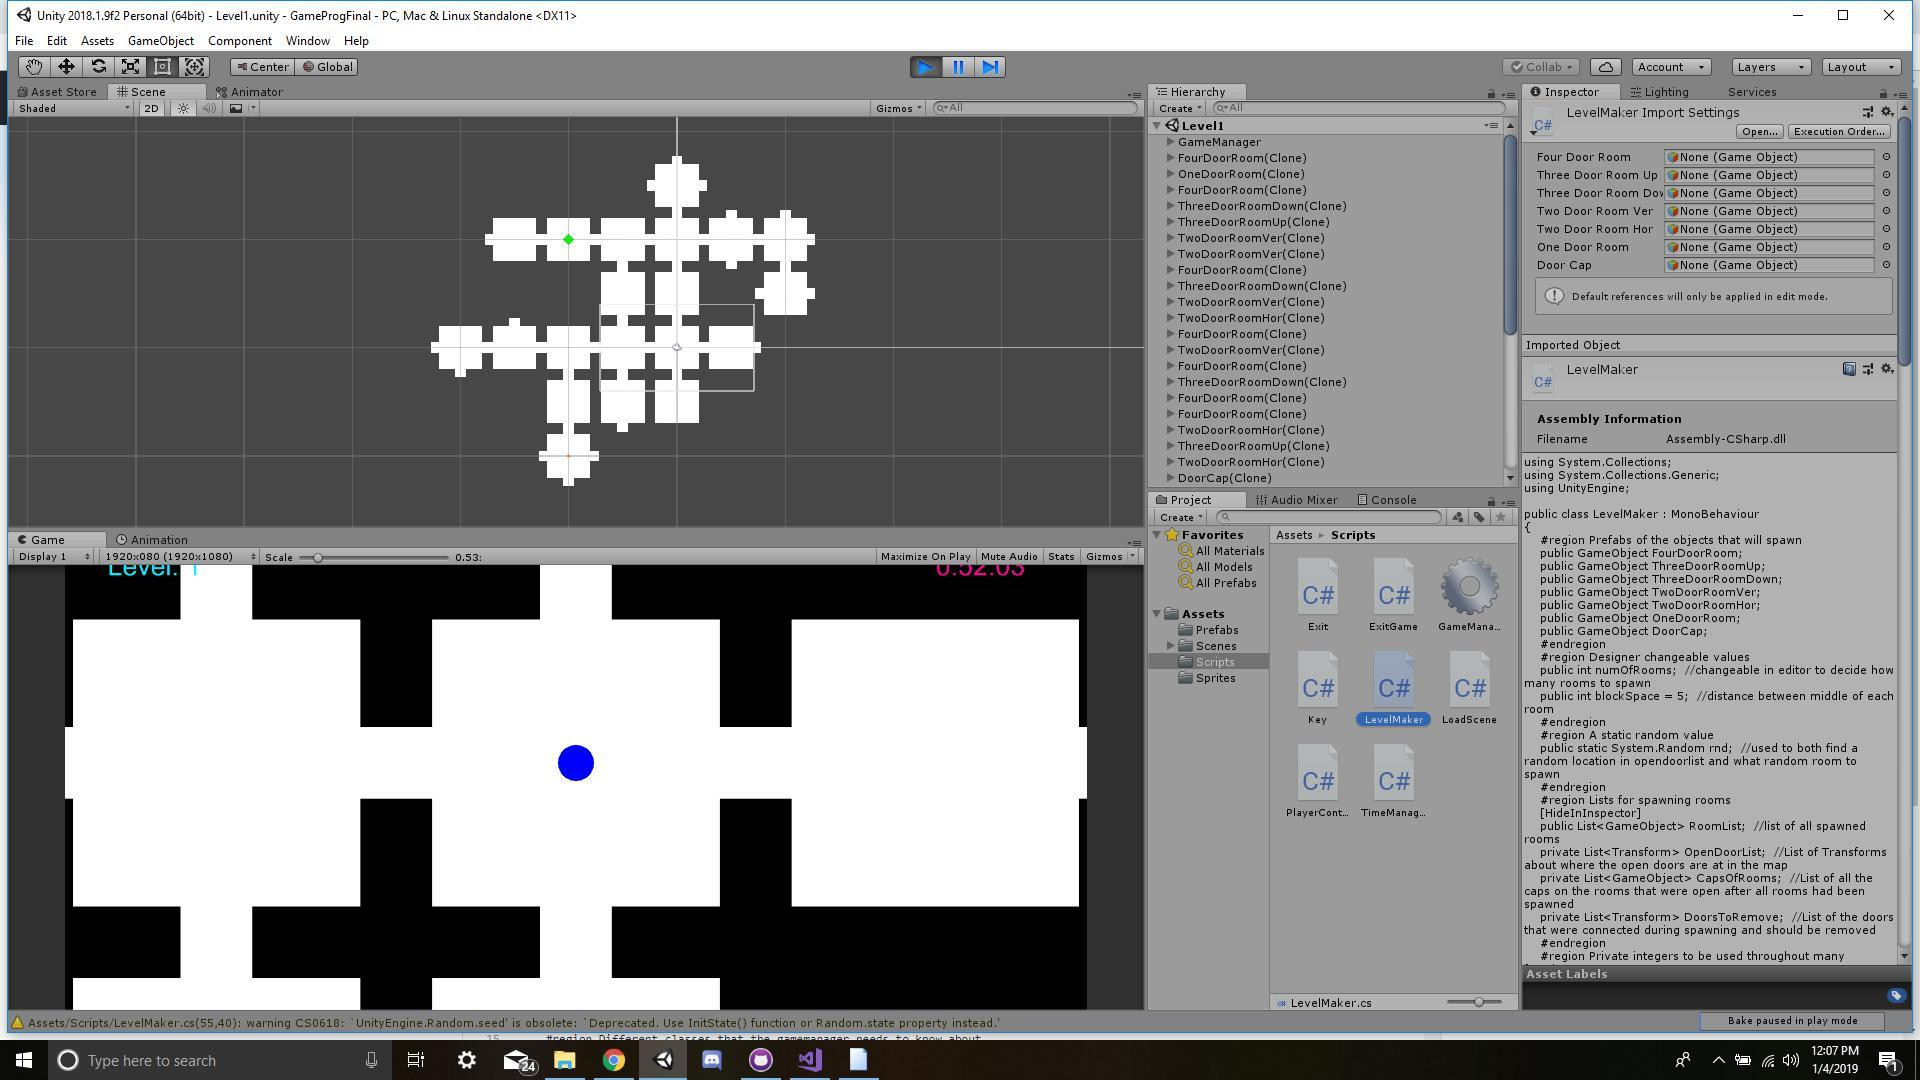This screenshot has height=1080, width=1920.
Task: Open the GameObject menu
Action: coord(160,40)
